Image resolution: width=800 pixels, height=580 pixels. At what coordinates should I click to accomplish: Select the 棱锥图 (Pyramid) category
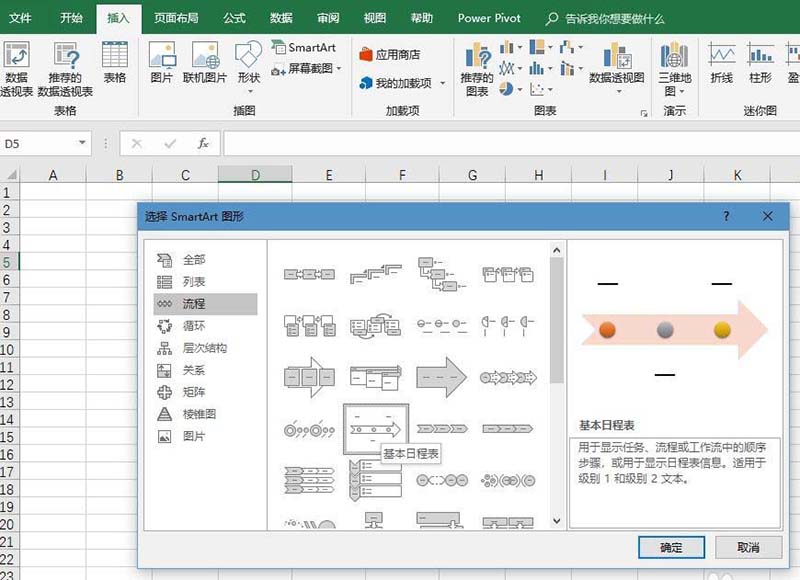[x=206, y=414]
